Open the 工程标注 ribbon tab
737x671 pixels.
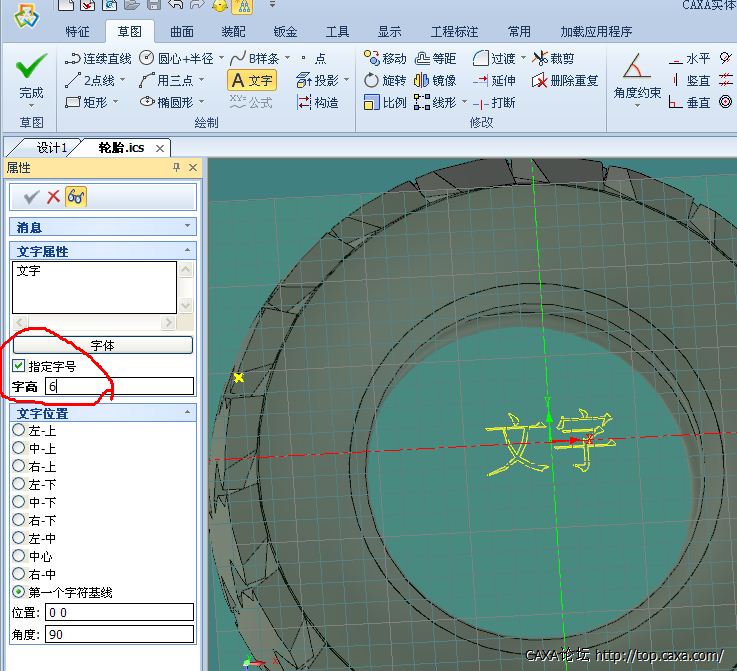(455, 31)
